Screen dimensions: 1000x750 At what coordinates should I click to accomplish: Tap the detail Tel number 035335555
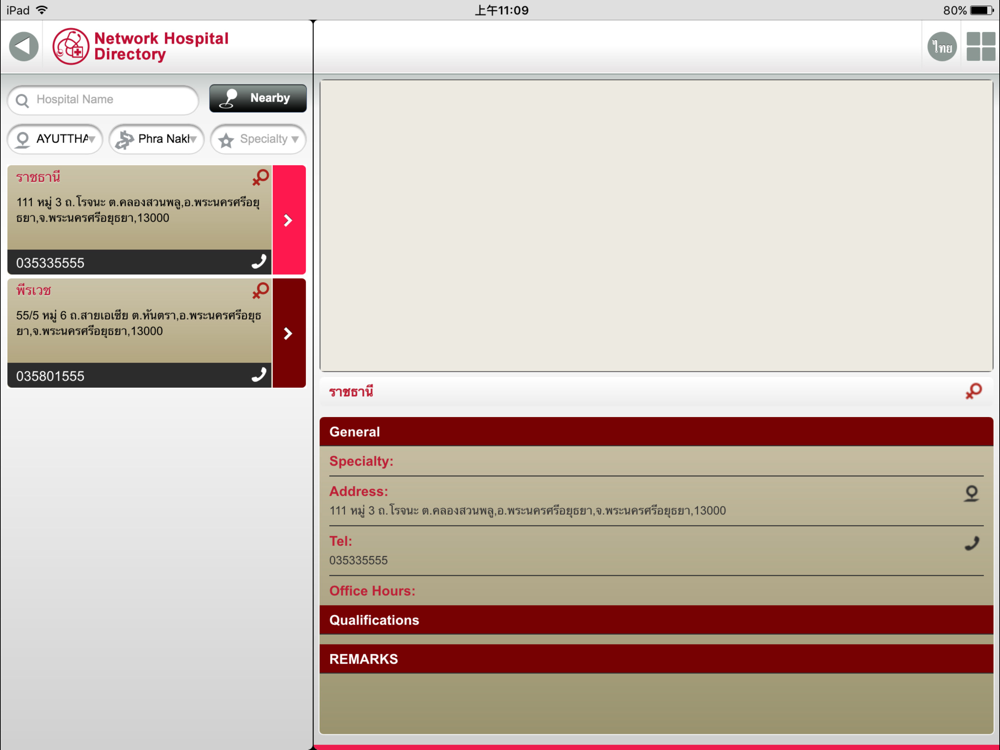click(x=358, y=560)
